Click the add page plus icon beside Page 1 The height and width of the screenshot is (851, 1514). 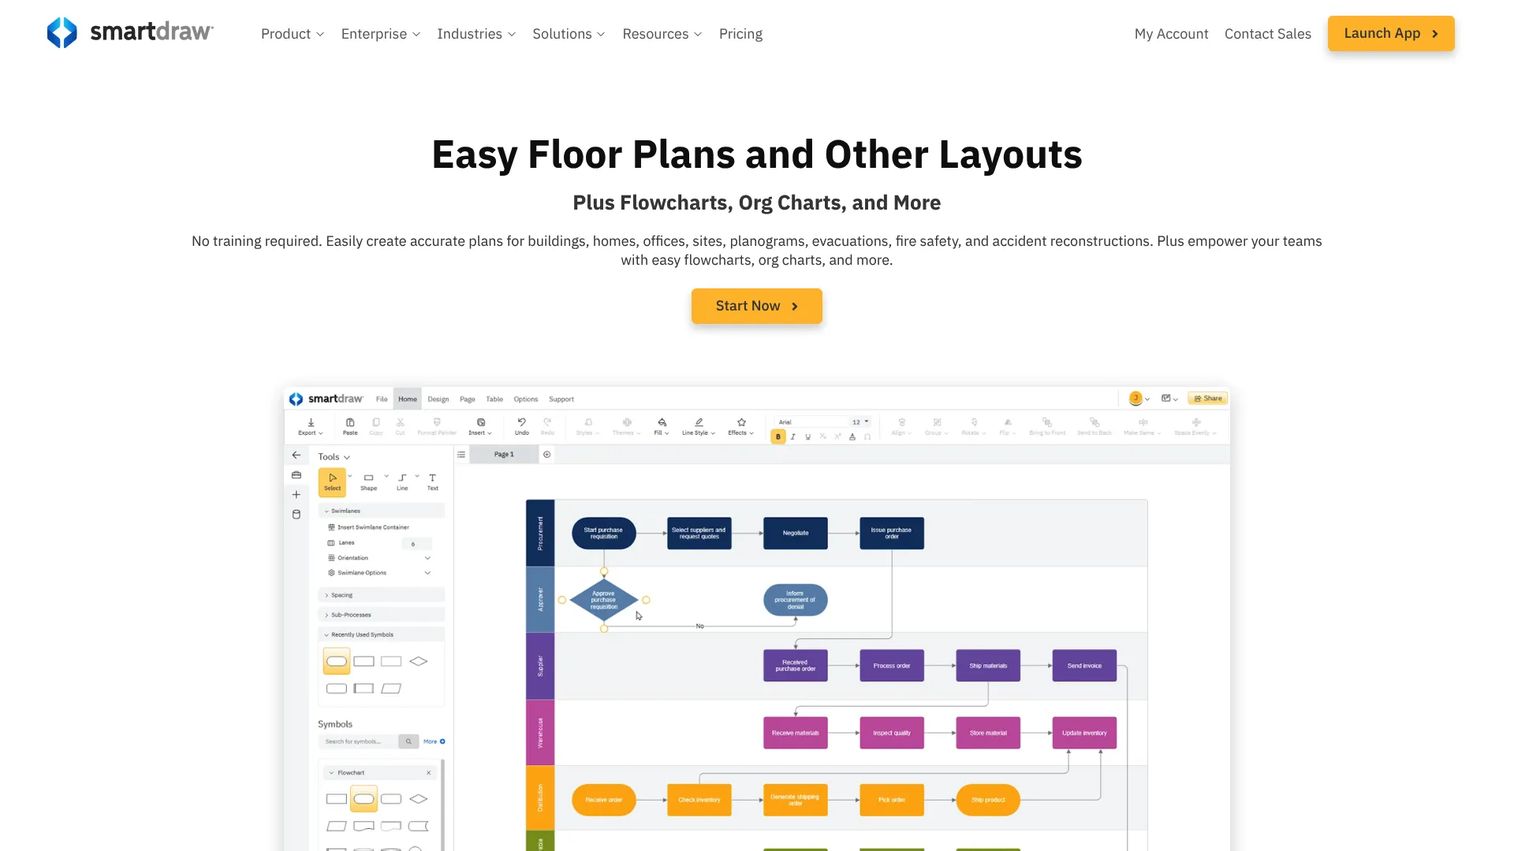coord(547,454)
